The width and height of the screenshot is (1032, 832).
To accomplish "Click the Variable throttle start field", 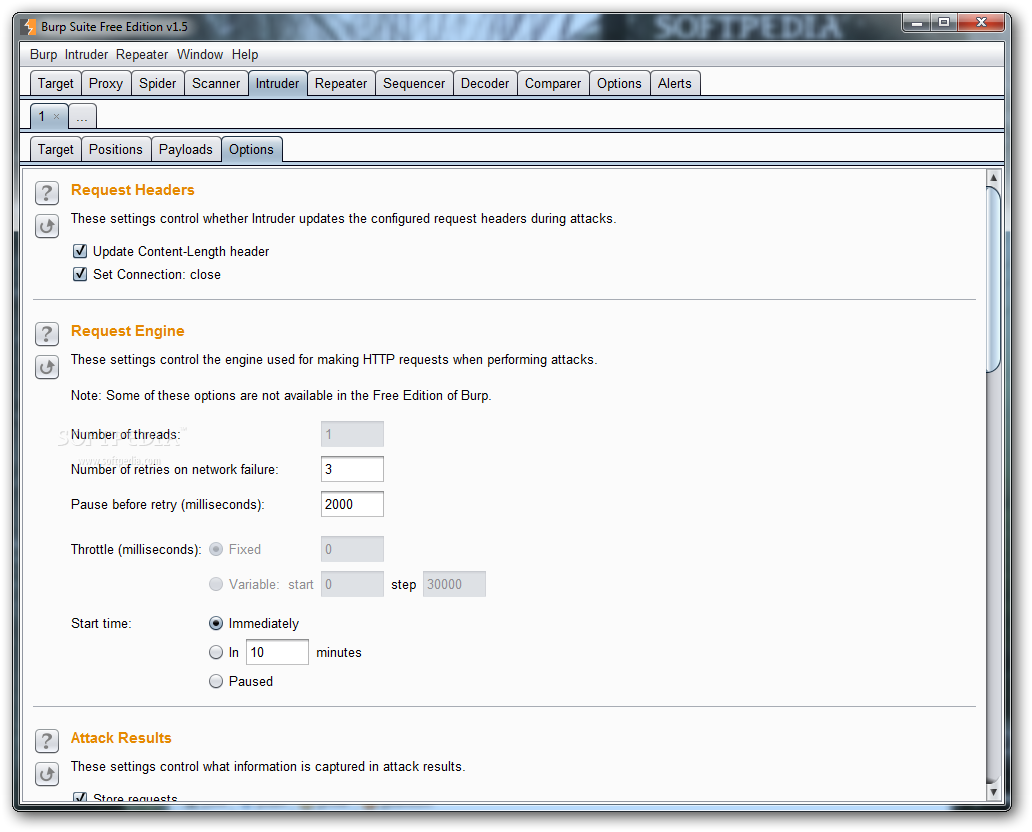I will point(352,584).
